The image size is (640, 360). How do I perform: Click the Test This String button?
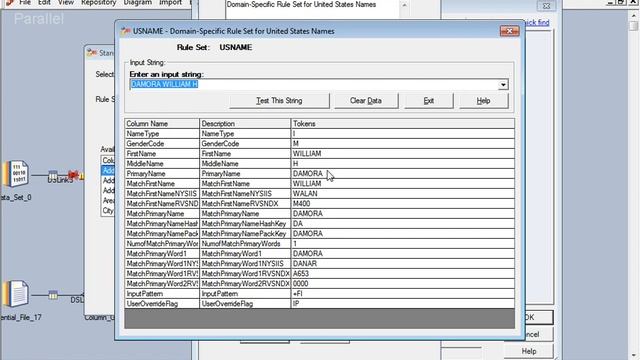pyautogui.click(x=279, y=100)
